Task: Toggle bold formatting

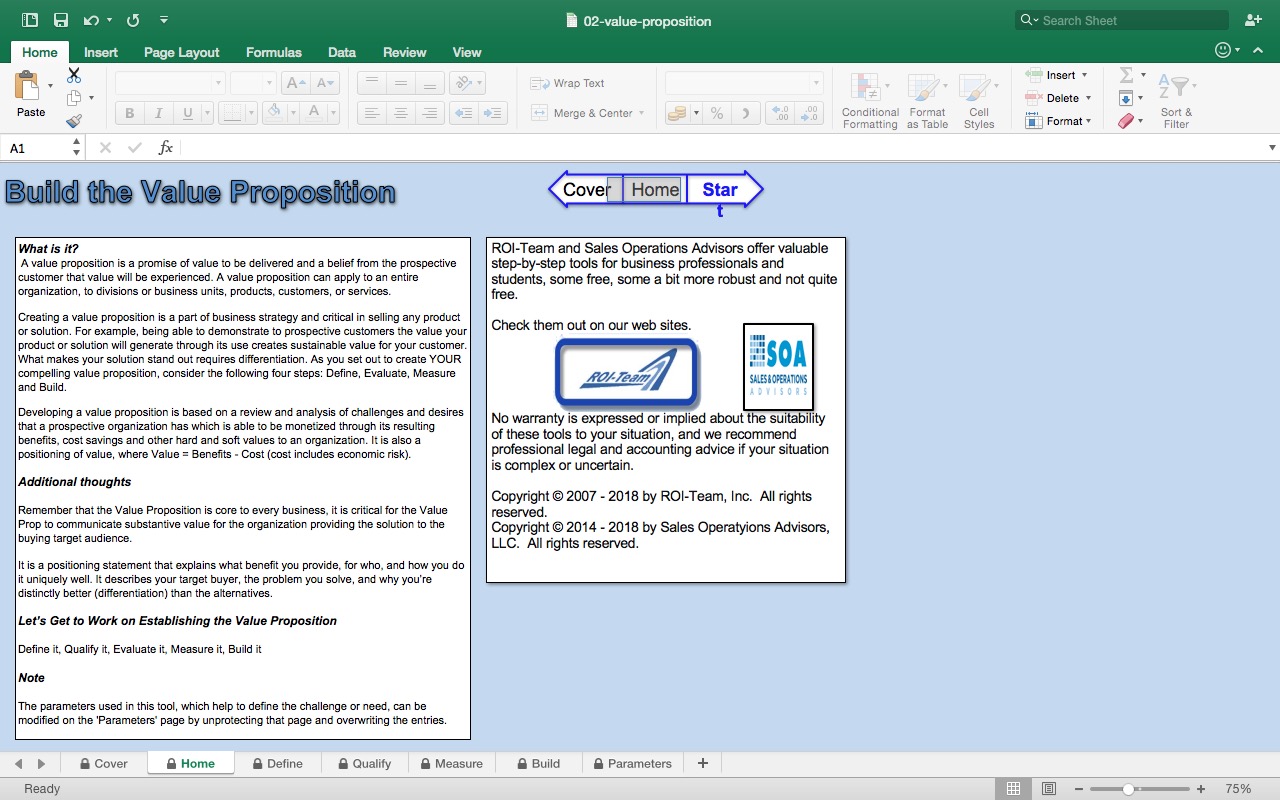Action: pyautogui.click(x=128, y=113)
